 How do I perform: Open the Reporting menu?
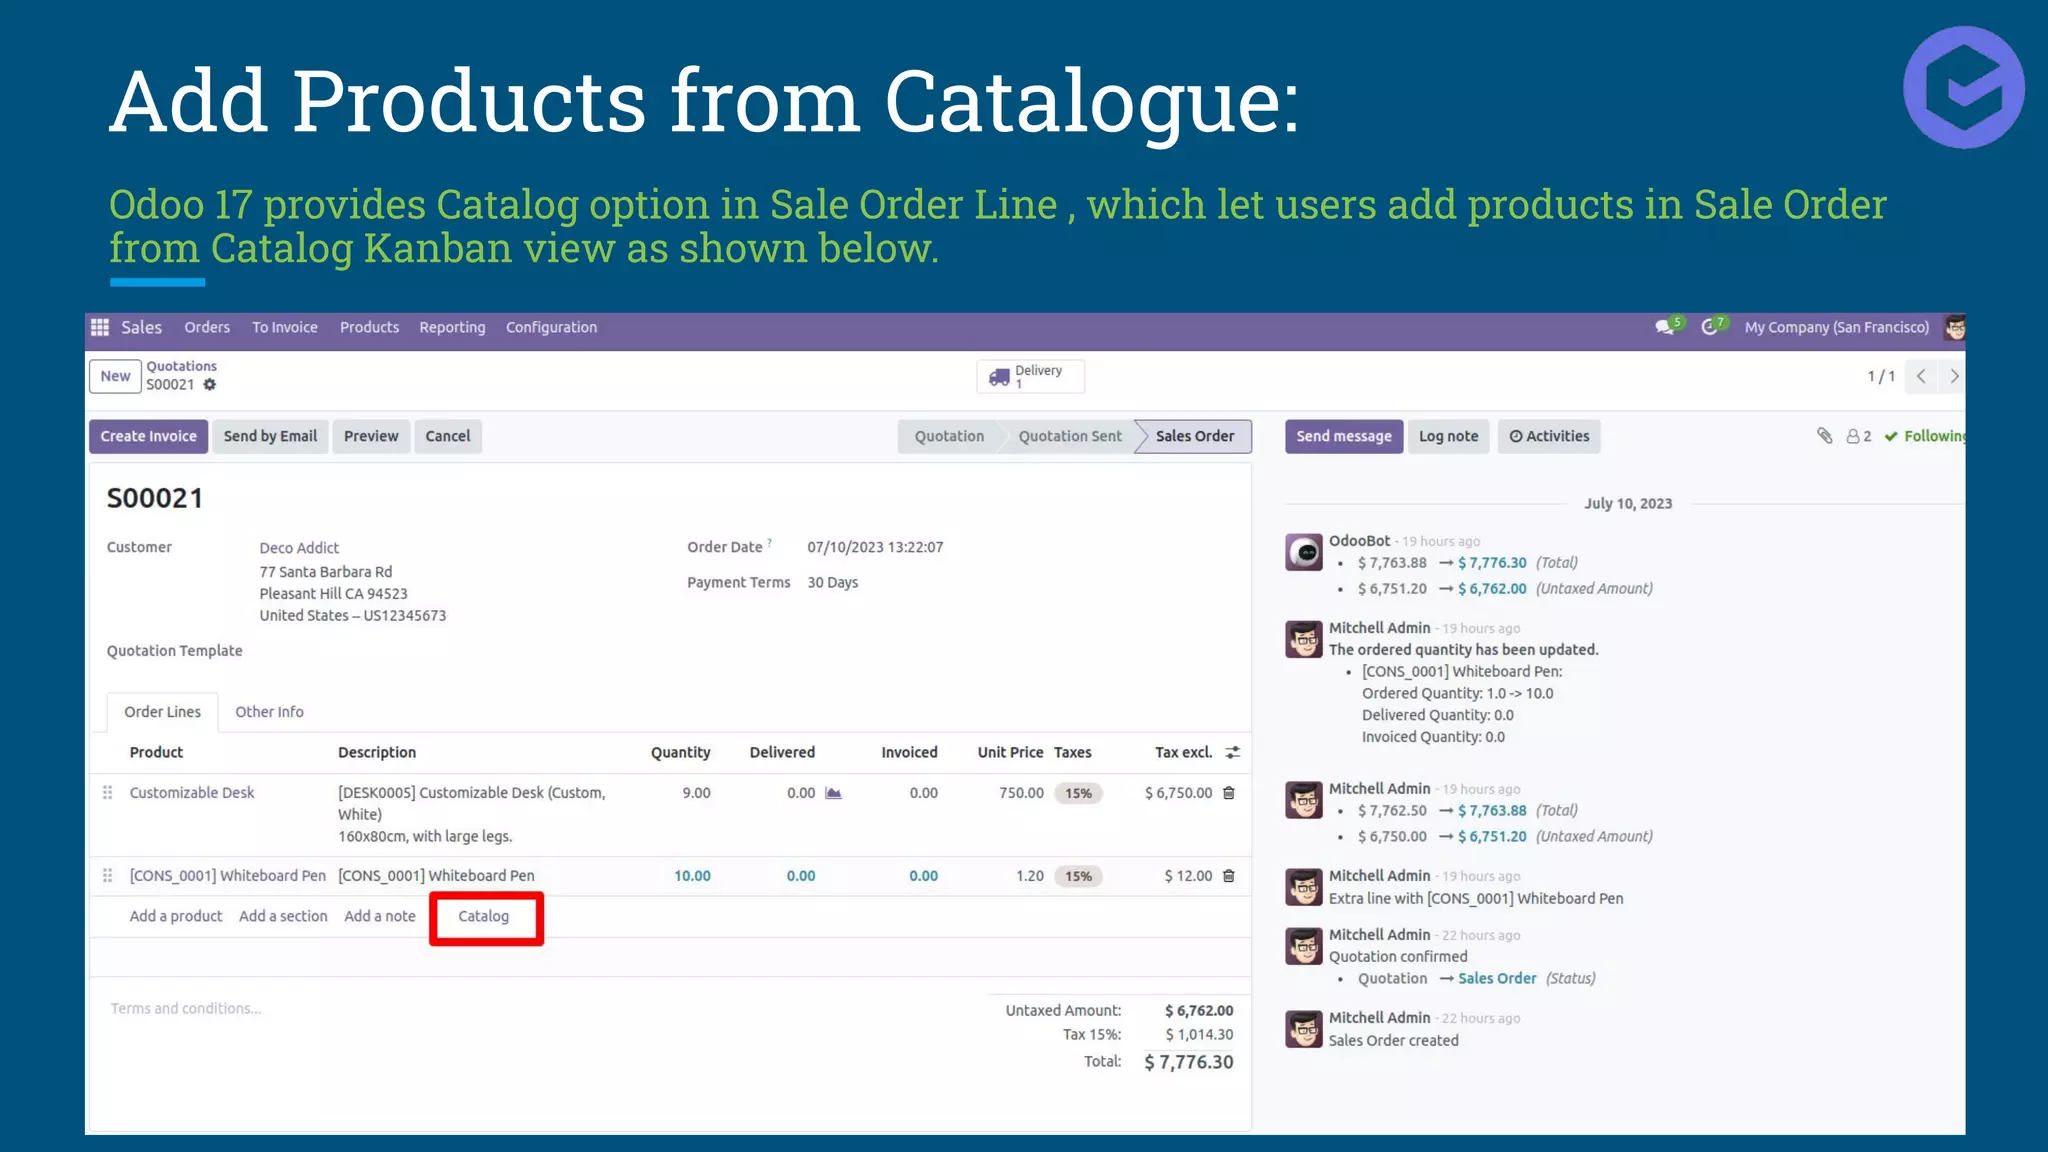(452, 327)
